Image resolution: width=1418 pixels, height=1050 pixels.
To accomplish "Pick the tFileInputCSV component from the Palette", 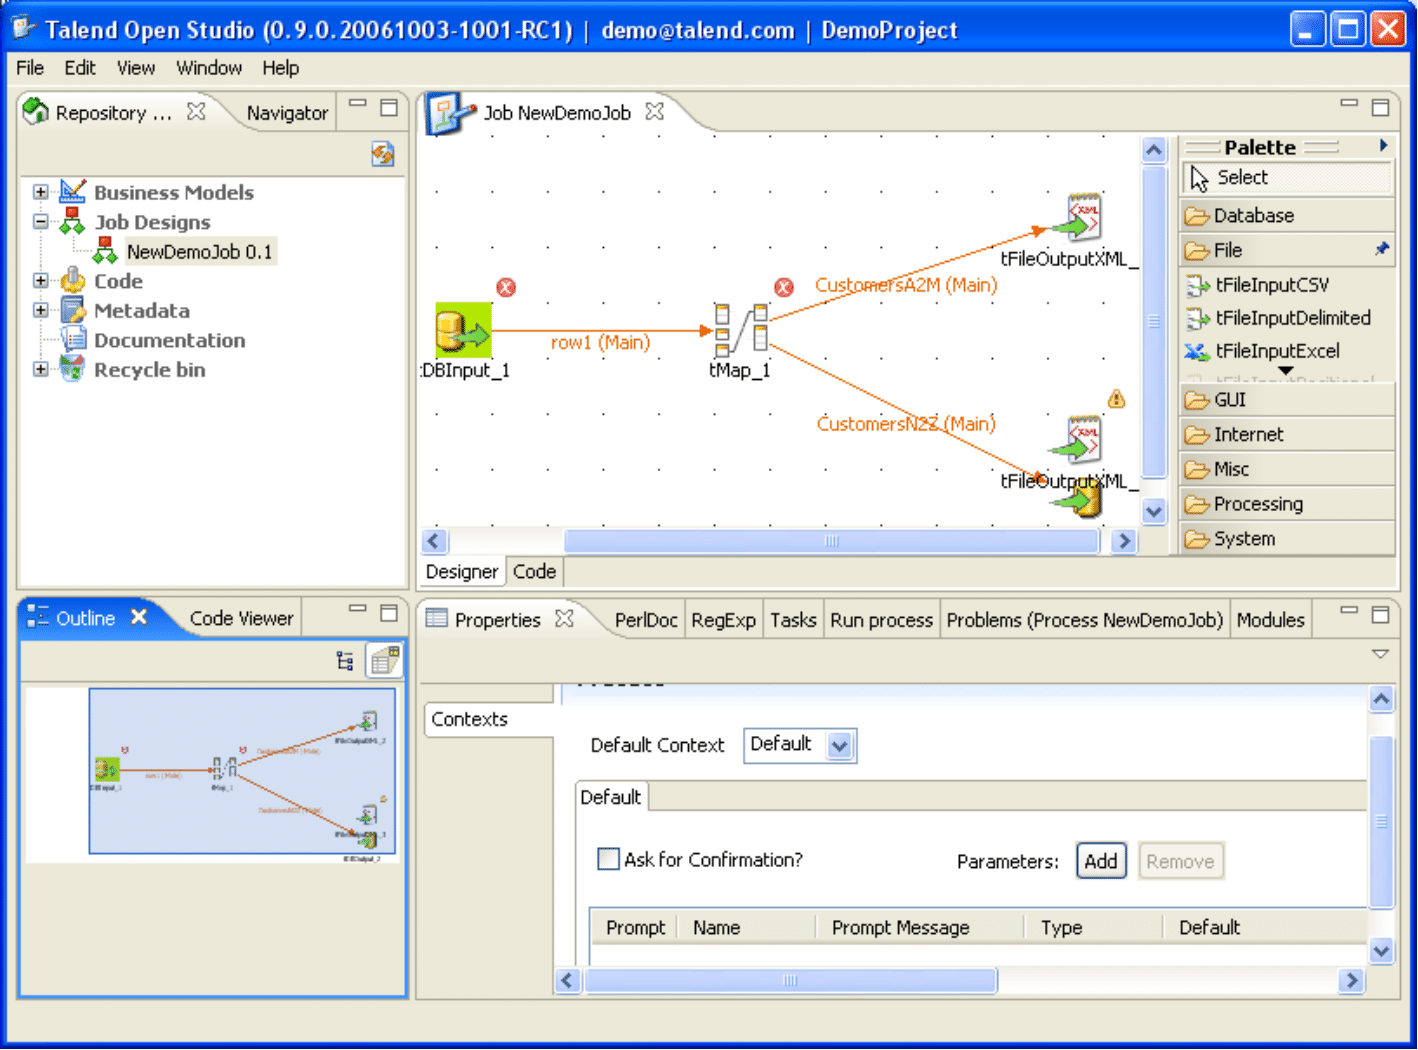I will [x=1270, y=285].
